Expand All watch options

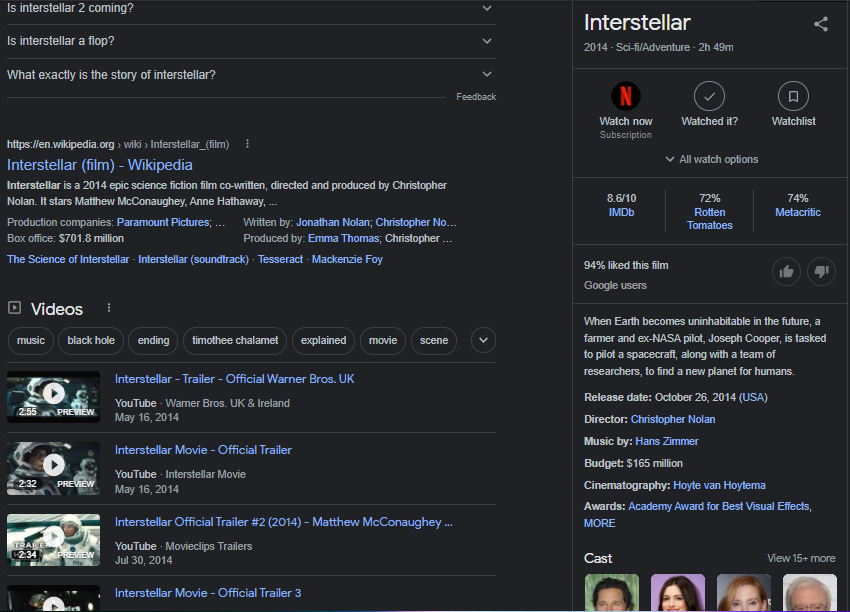(711, 159)
